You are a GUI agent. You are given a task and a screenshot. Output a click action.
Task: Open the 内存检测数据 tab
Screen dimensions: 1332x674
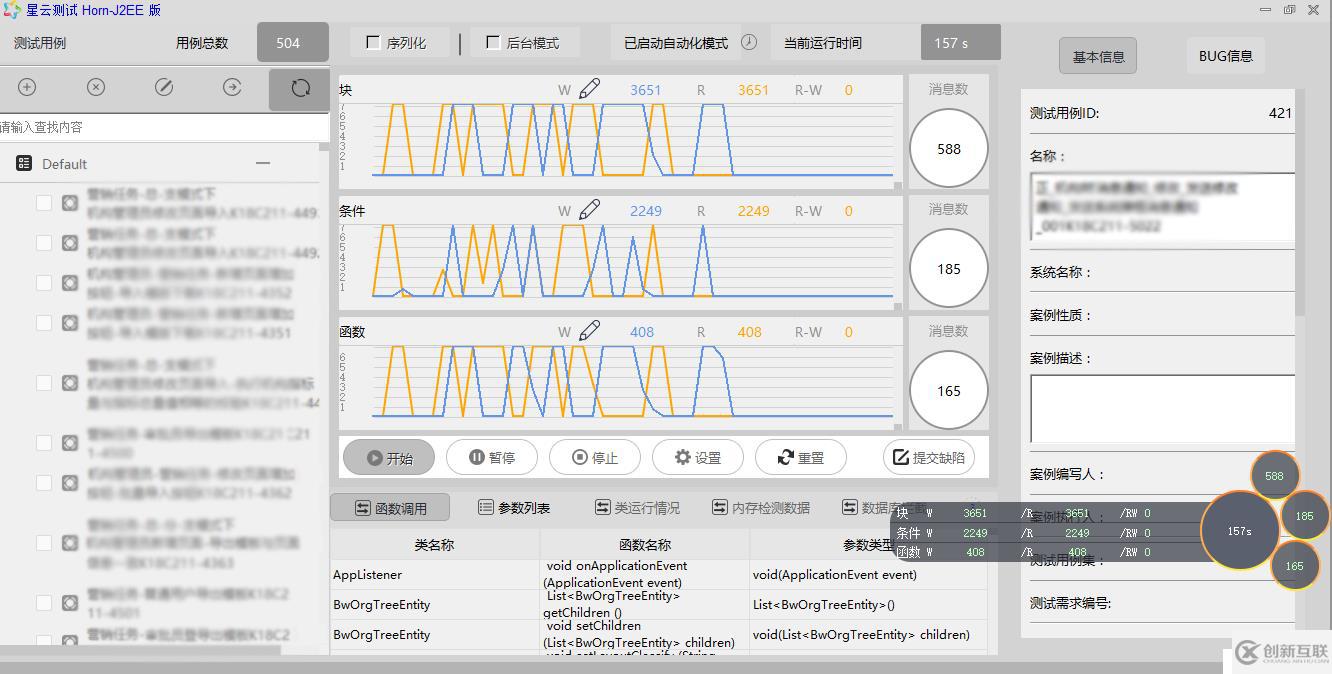760,508
